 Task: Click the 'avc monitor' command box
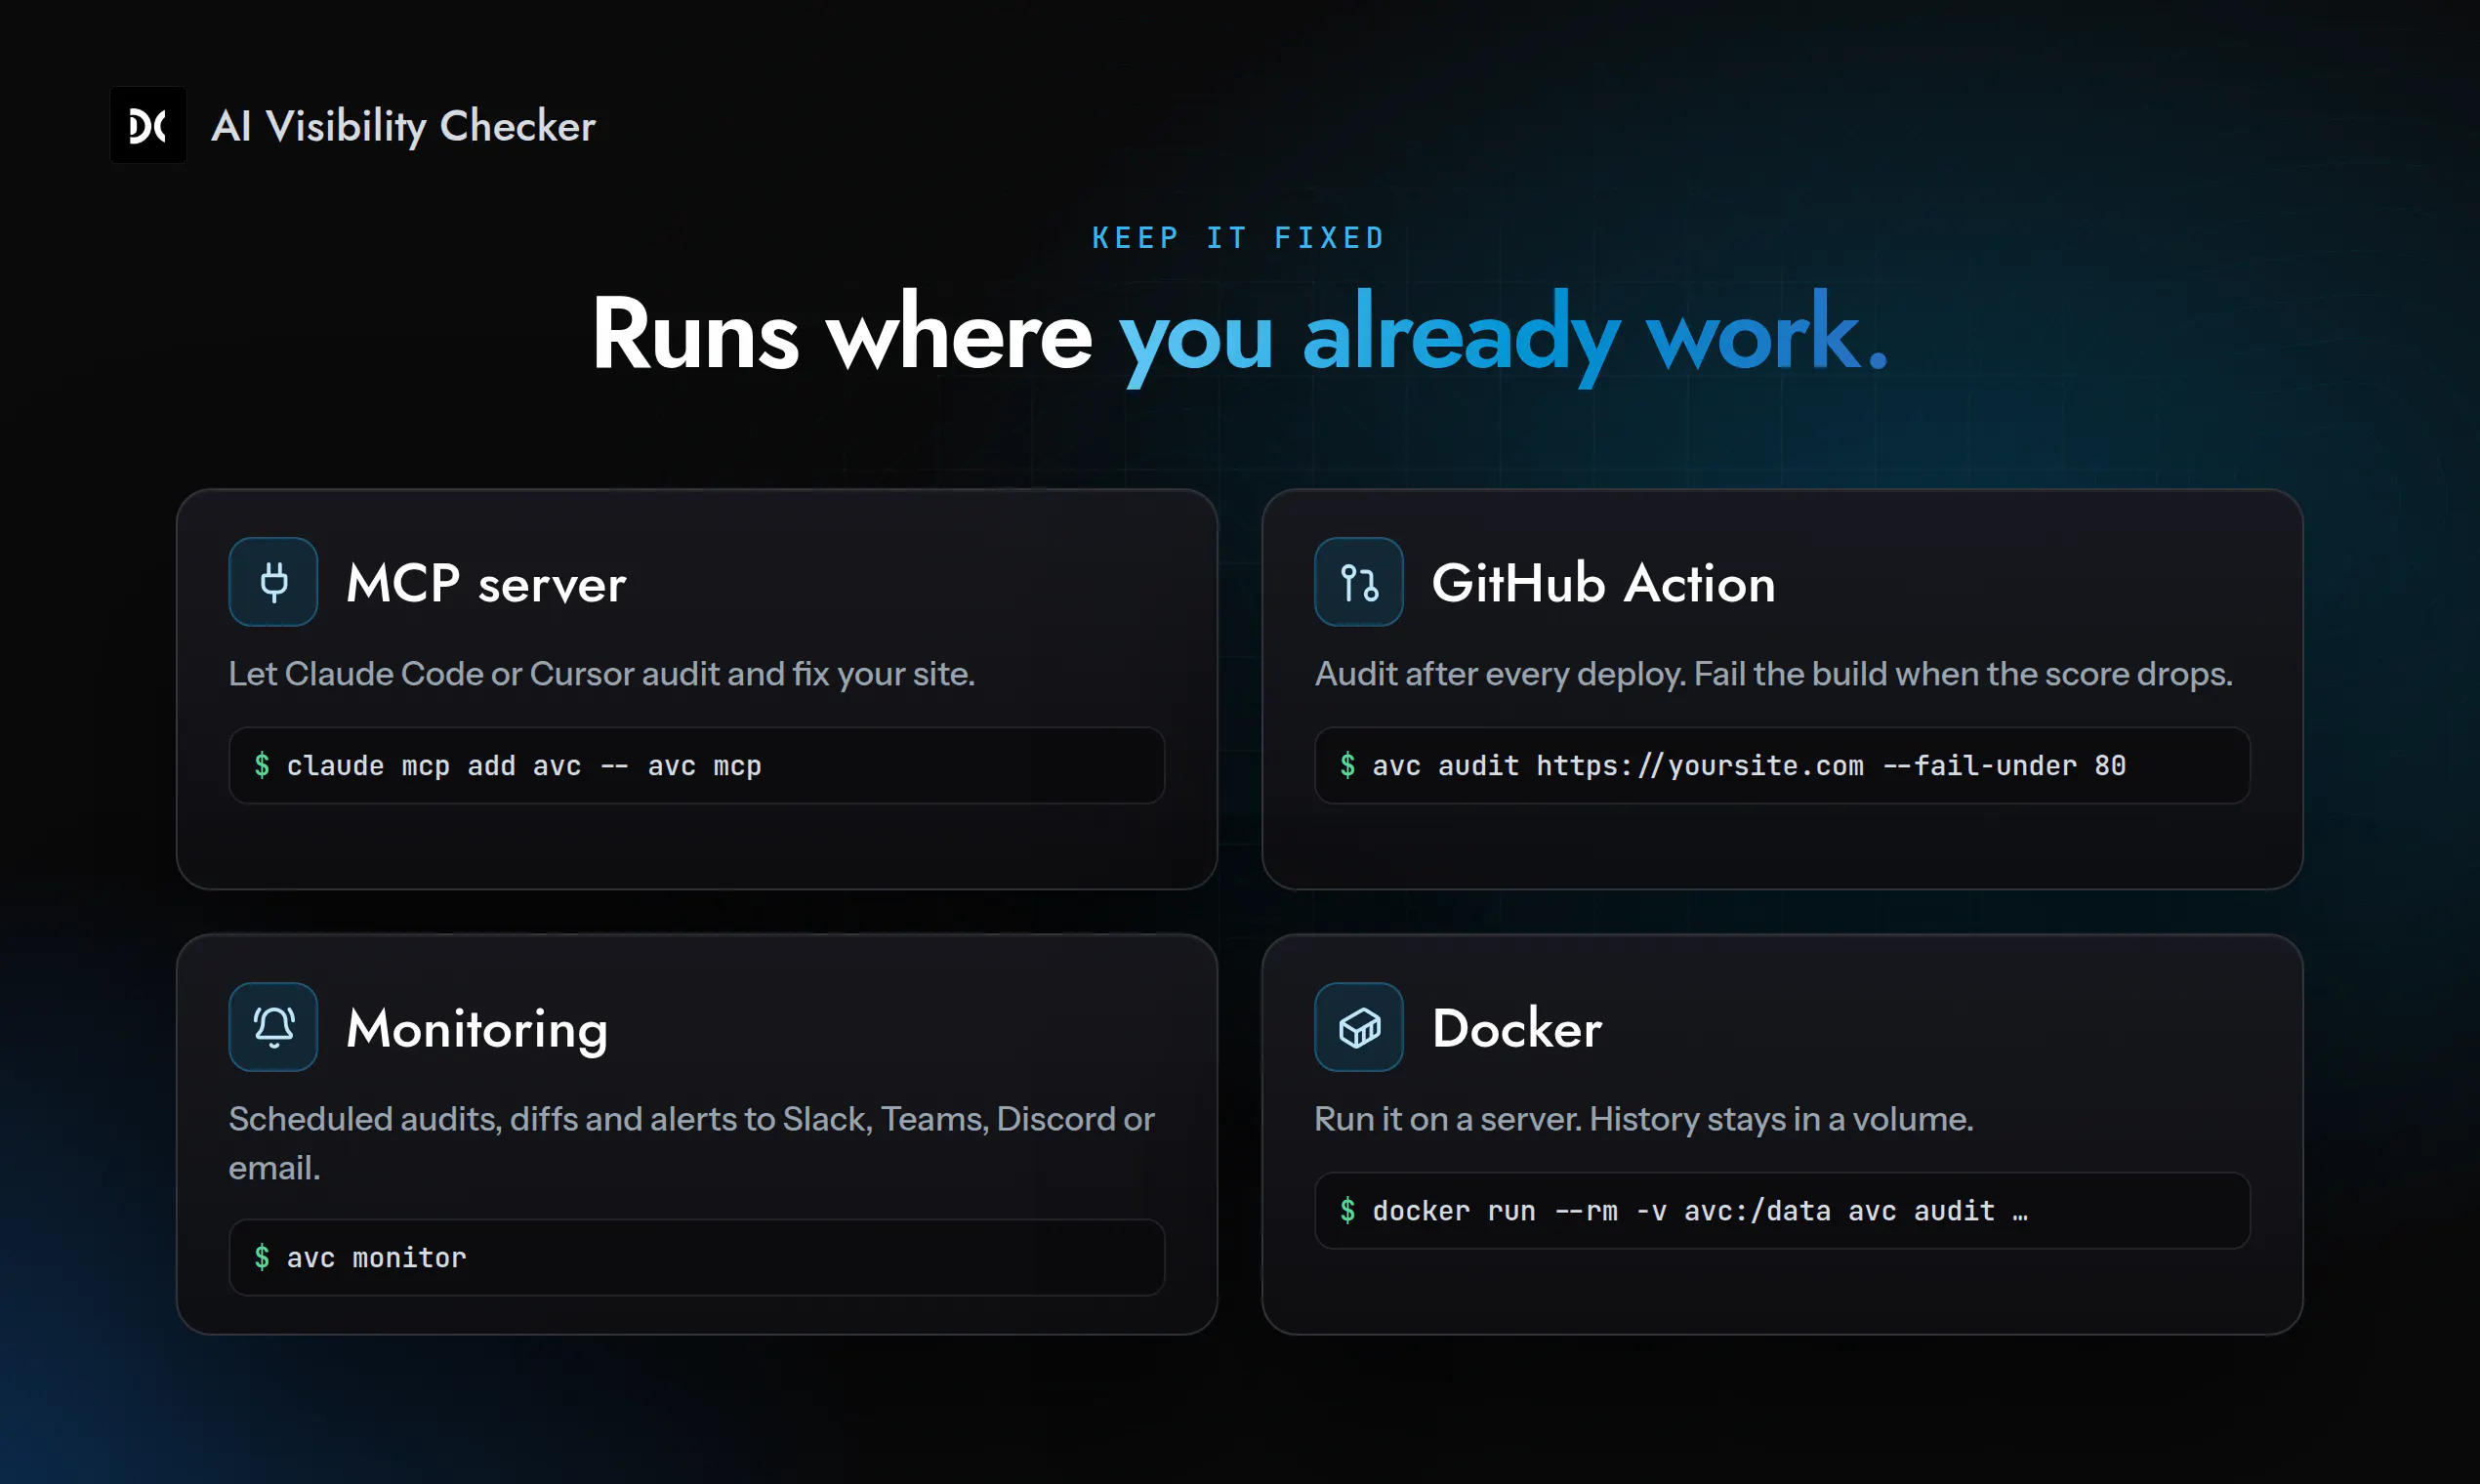tap(697, 1258)
